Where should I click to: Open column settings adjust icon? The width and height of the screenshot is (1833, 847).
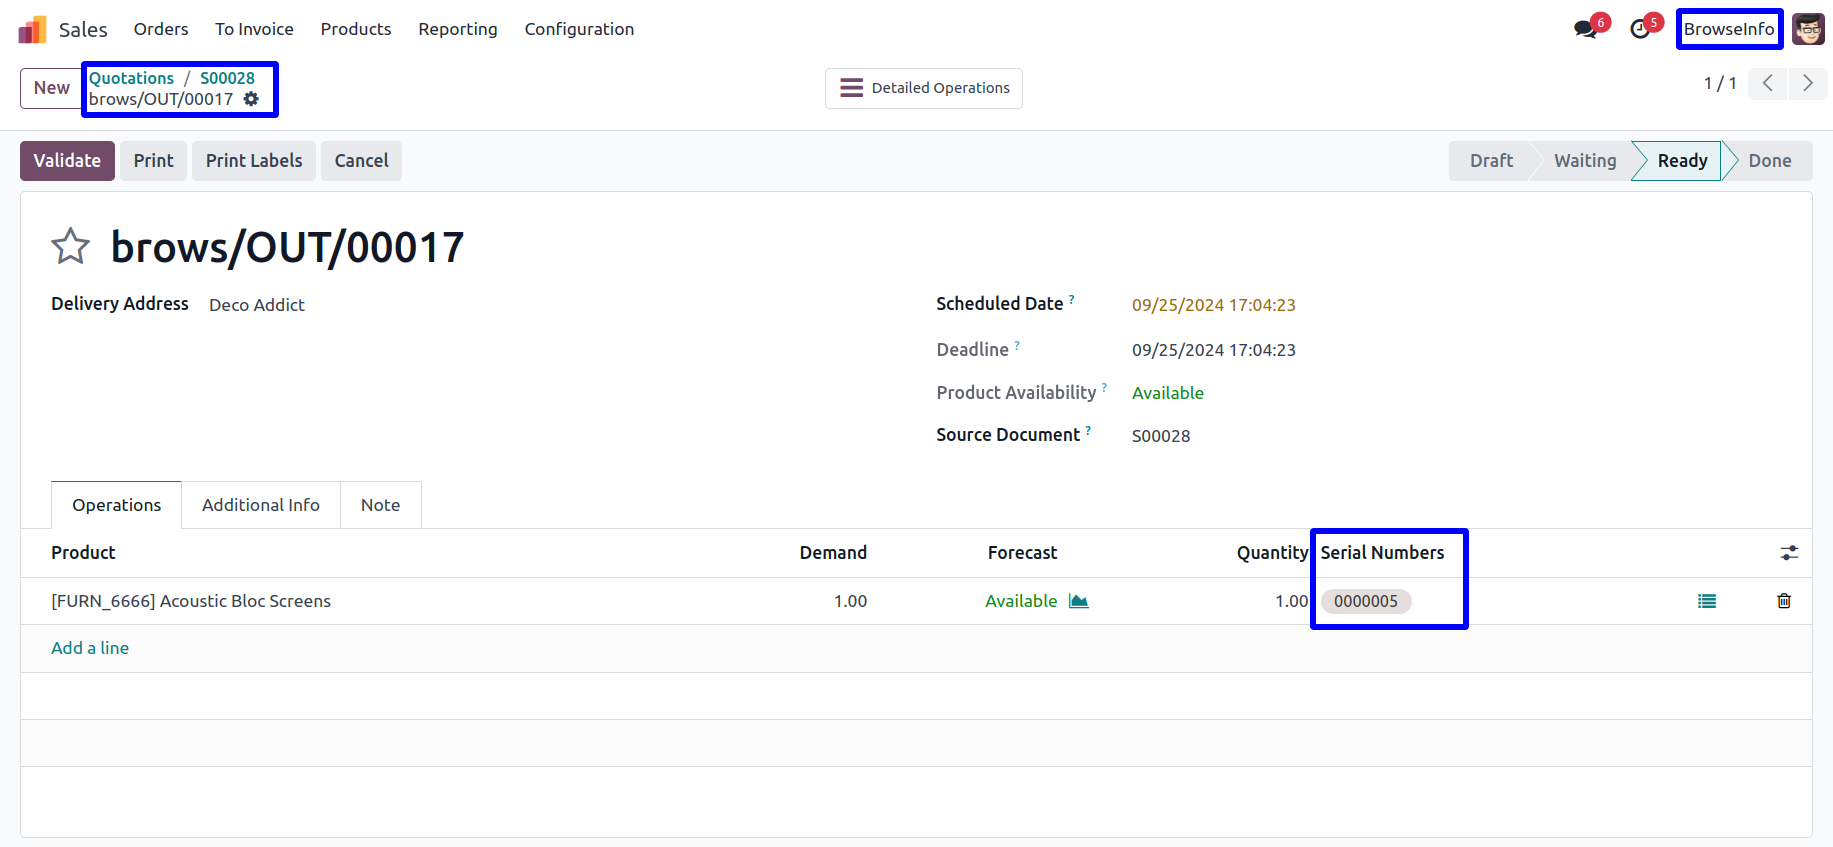coord(1789,553)
